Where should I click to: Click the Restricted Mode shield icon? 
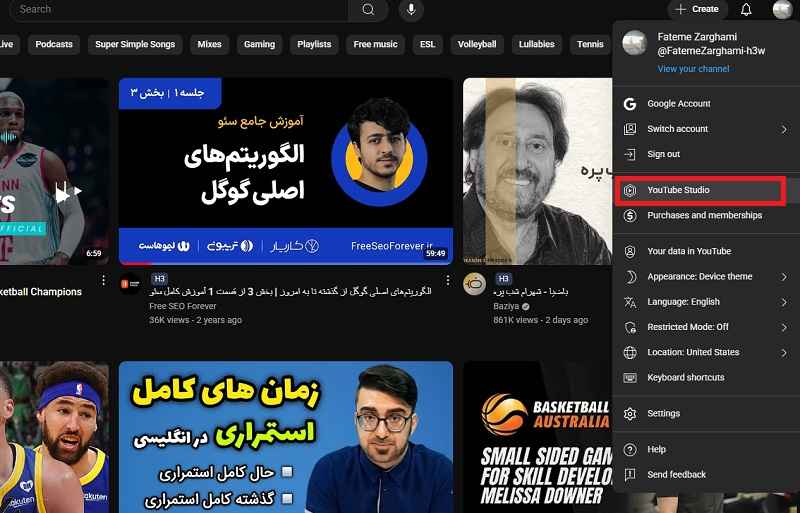coord(630,327)
